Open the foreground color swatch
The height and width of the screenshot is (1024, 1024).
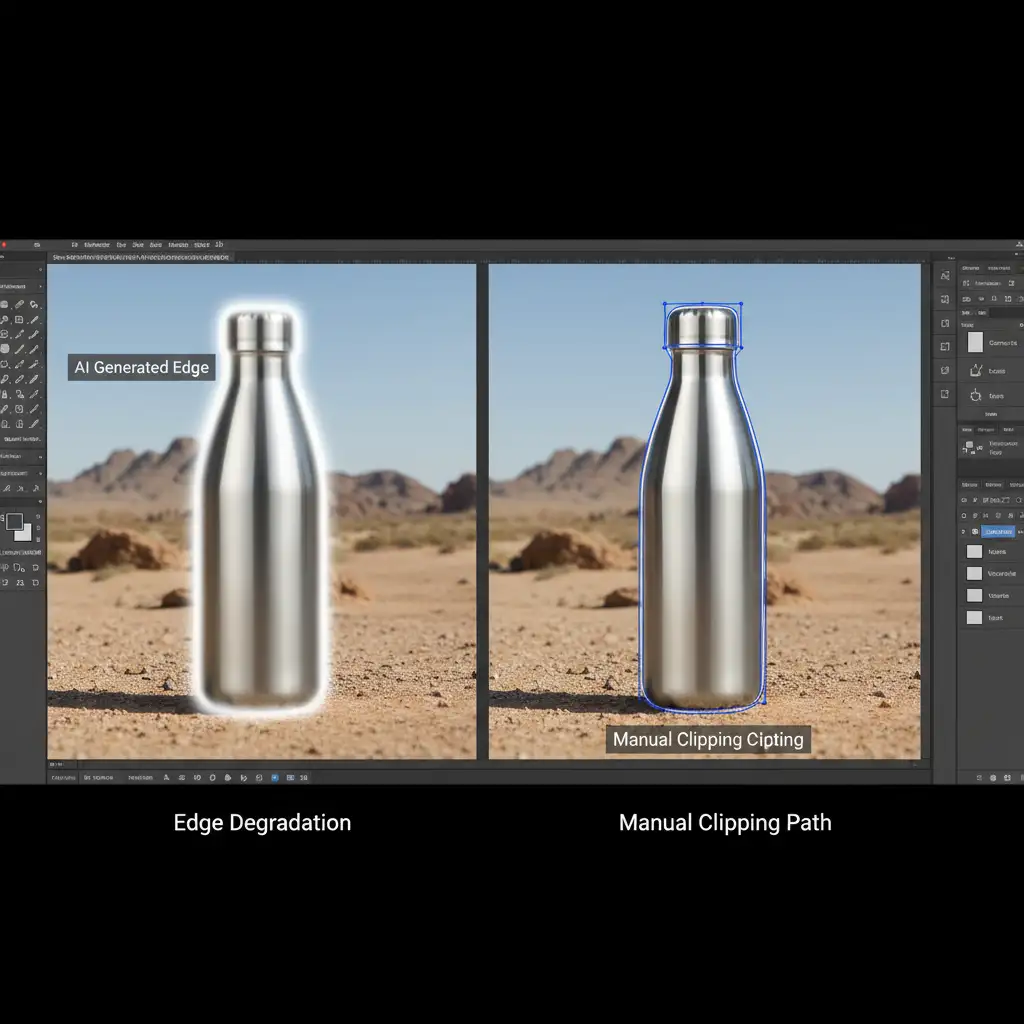(14, 522)
